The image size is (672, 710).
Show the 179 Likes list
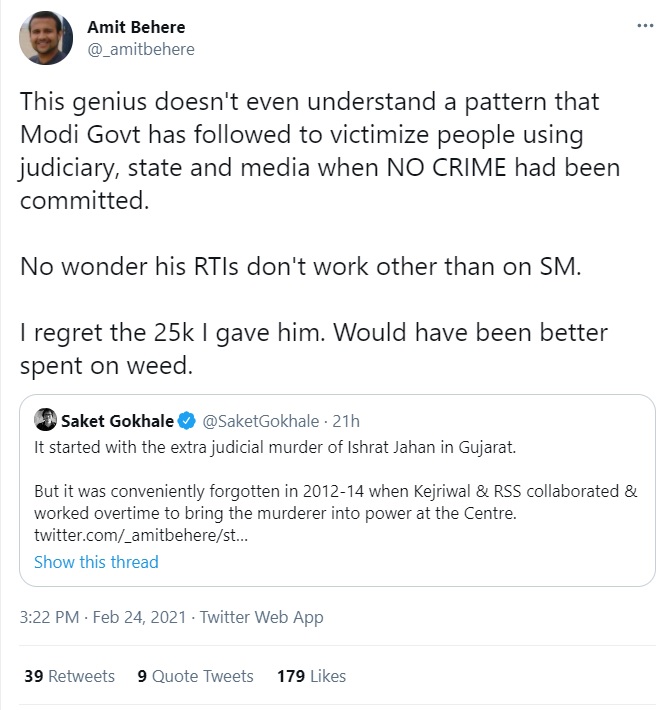click(311, 676)
